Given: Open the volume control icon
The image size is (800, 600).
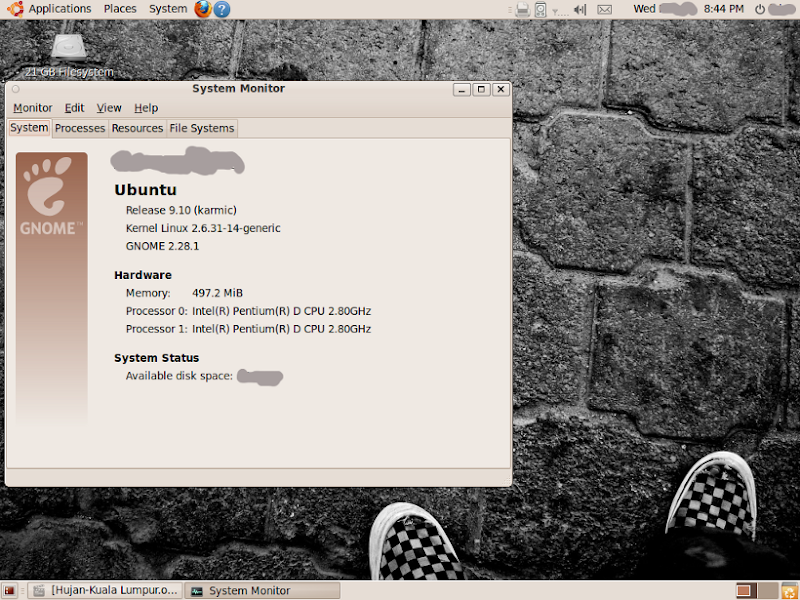Looking at the screenshot, I should click(x=580, y=9).
